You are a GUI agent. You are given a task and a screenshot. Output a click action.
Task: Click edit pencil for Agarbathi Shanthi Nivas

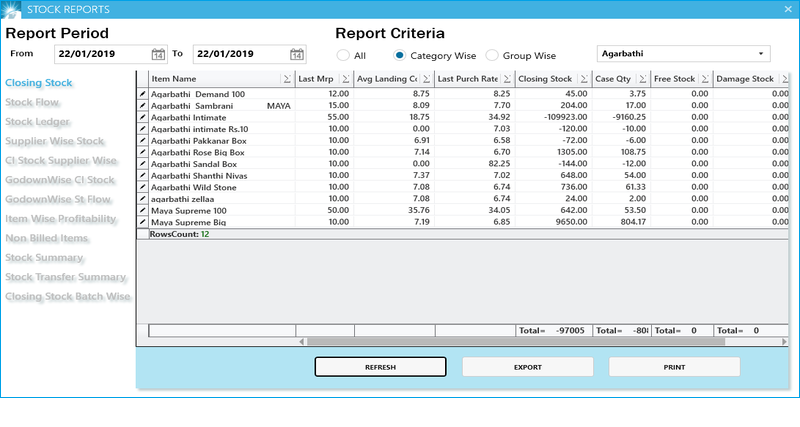(x=143, y=175)
